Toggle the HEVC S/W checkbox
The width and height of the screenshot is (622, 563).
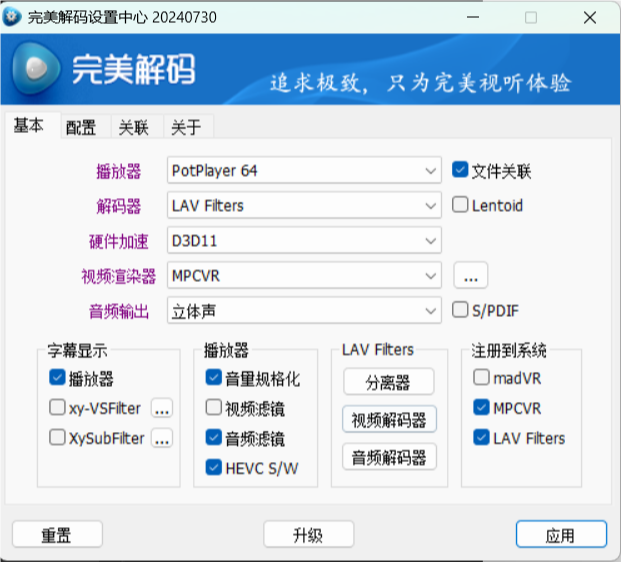[x=213, y=467]
